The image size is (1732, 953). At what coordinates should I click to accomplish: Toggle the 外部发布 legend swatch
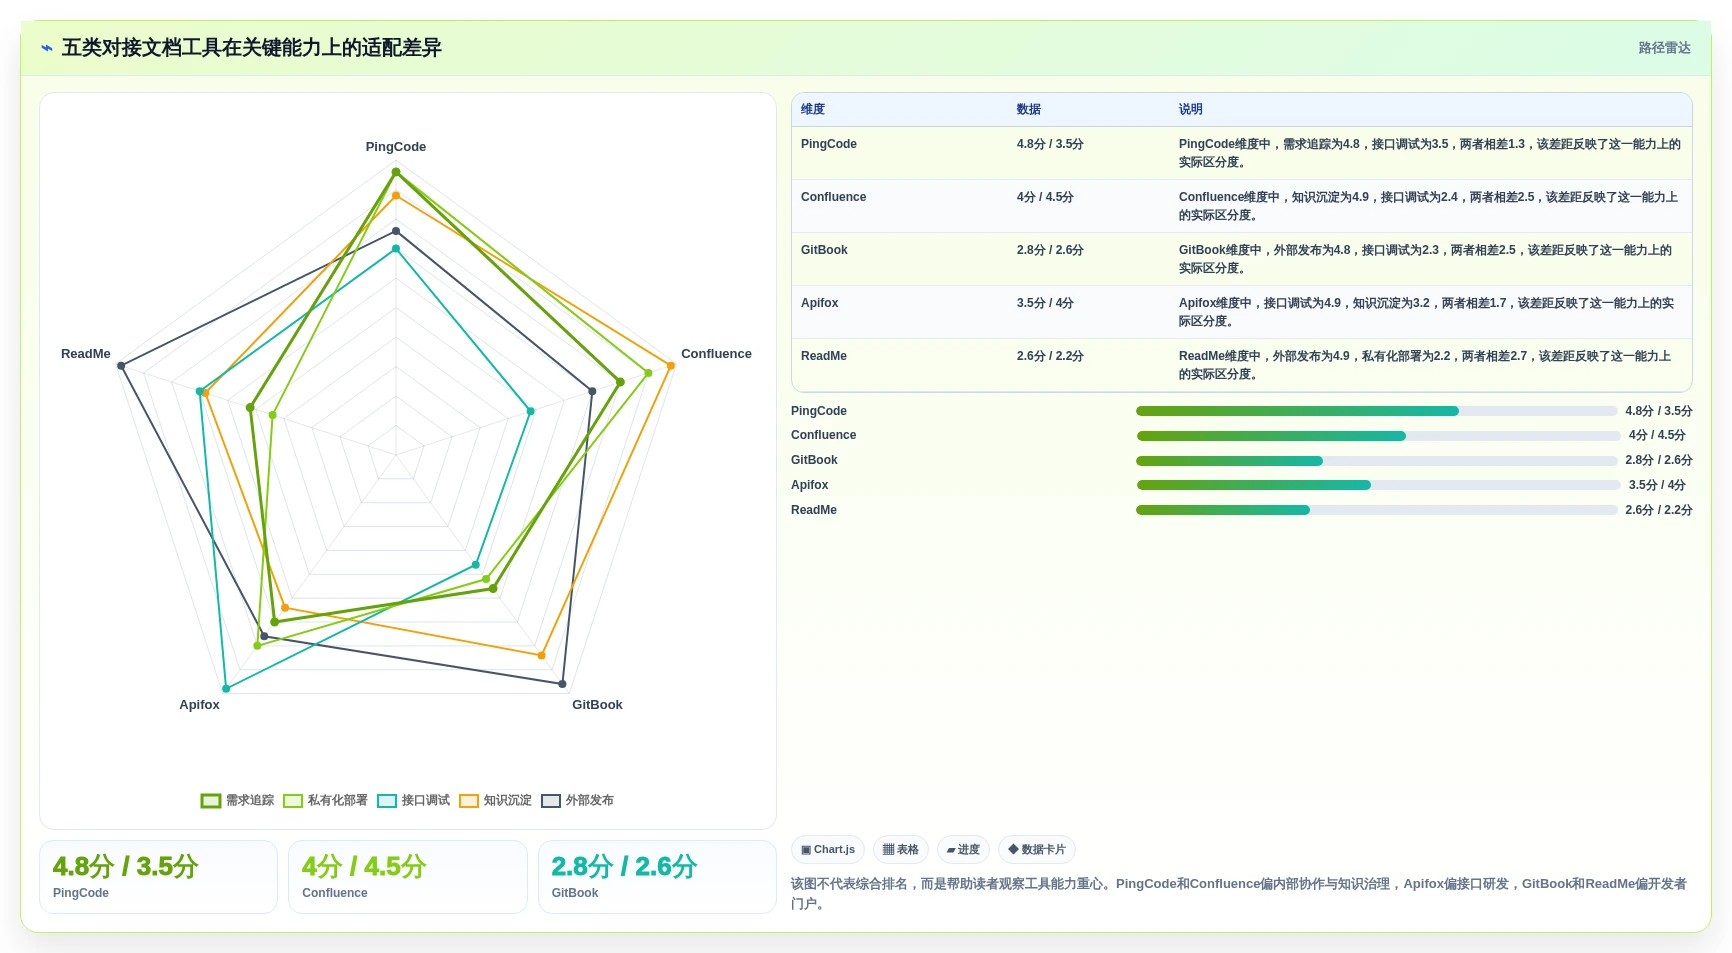tap(550, 800)
